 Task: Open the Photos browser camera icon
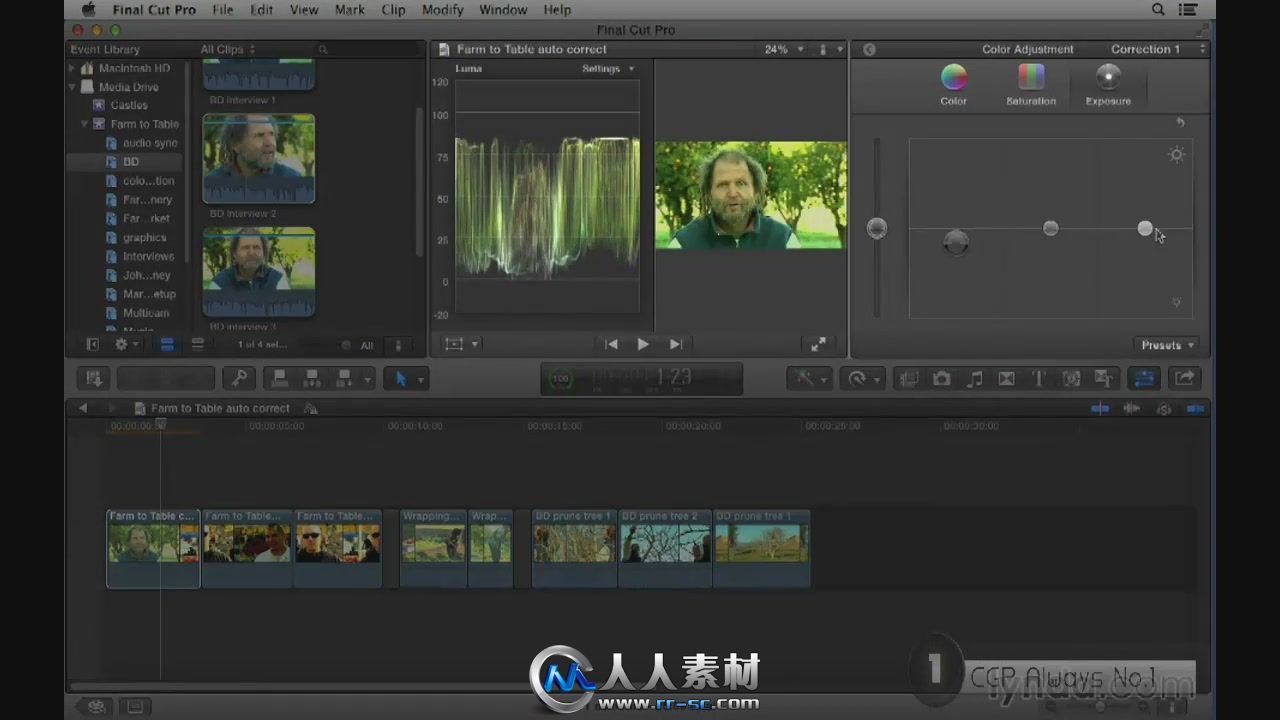click(941, 379)
